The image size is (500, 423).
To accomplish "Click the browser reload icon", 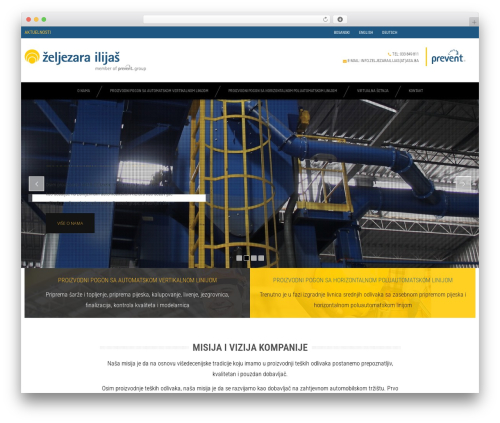I will [325, 19].
